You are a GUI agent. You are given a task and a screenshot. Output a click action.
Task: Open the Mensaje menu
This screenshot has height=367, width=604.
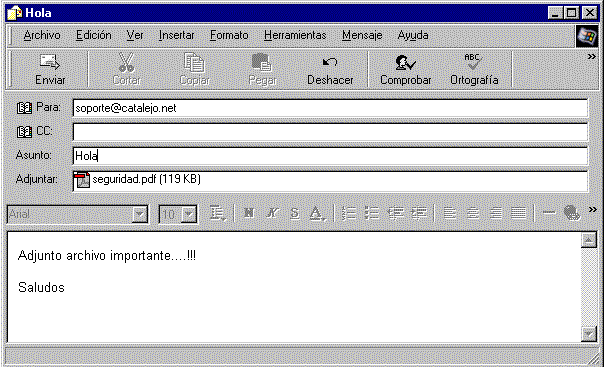click(x=362, y=35)
